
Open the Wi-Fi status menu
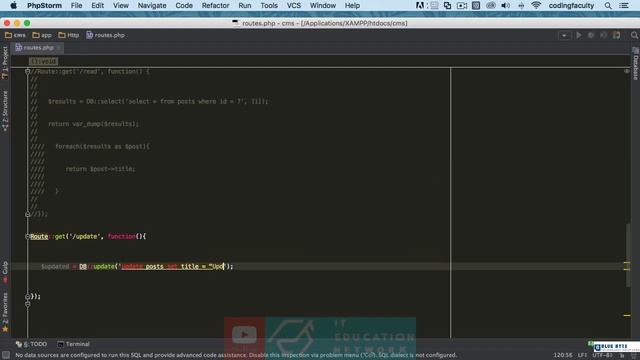(536, 6)
